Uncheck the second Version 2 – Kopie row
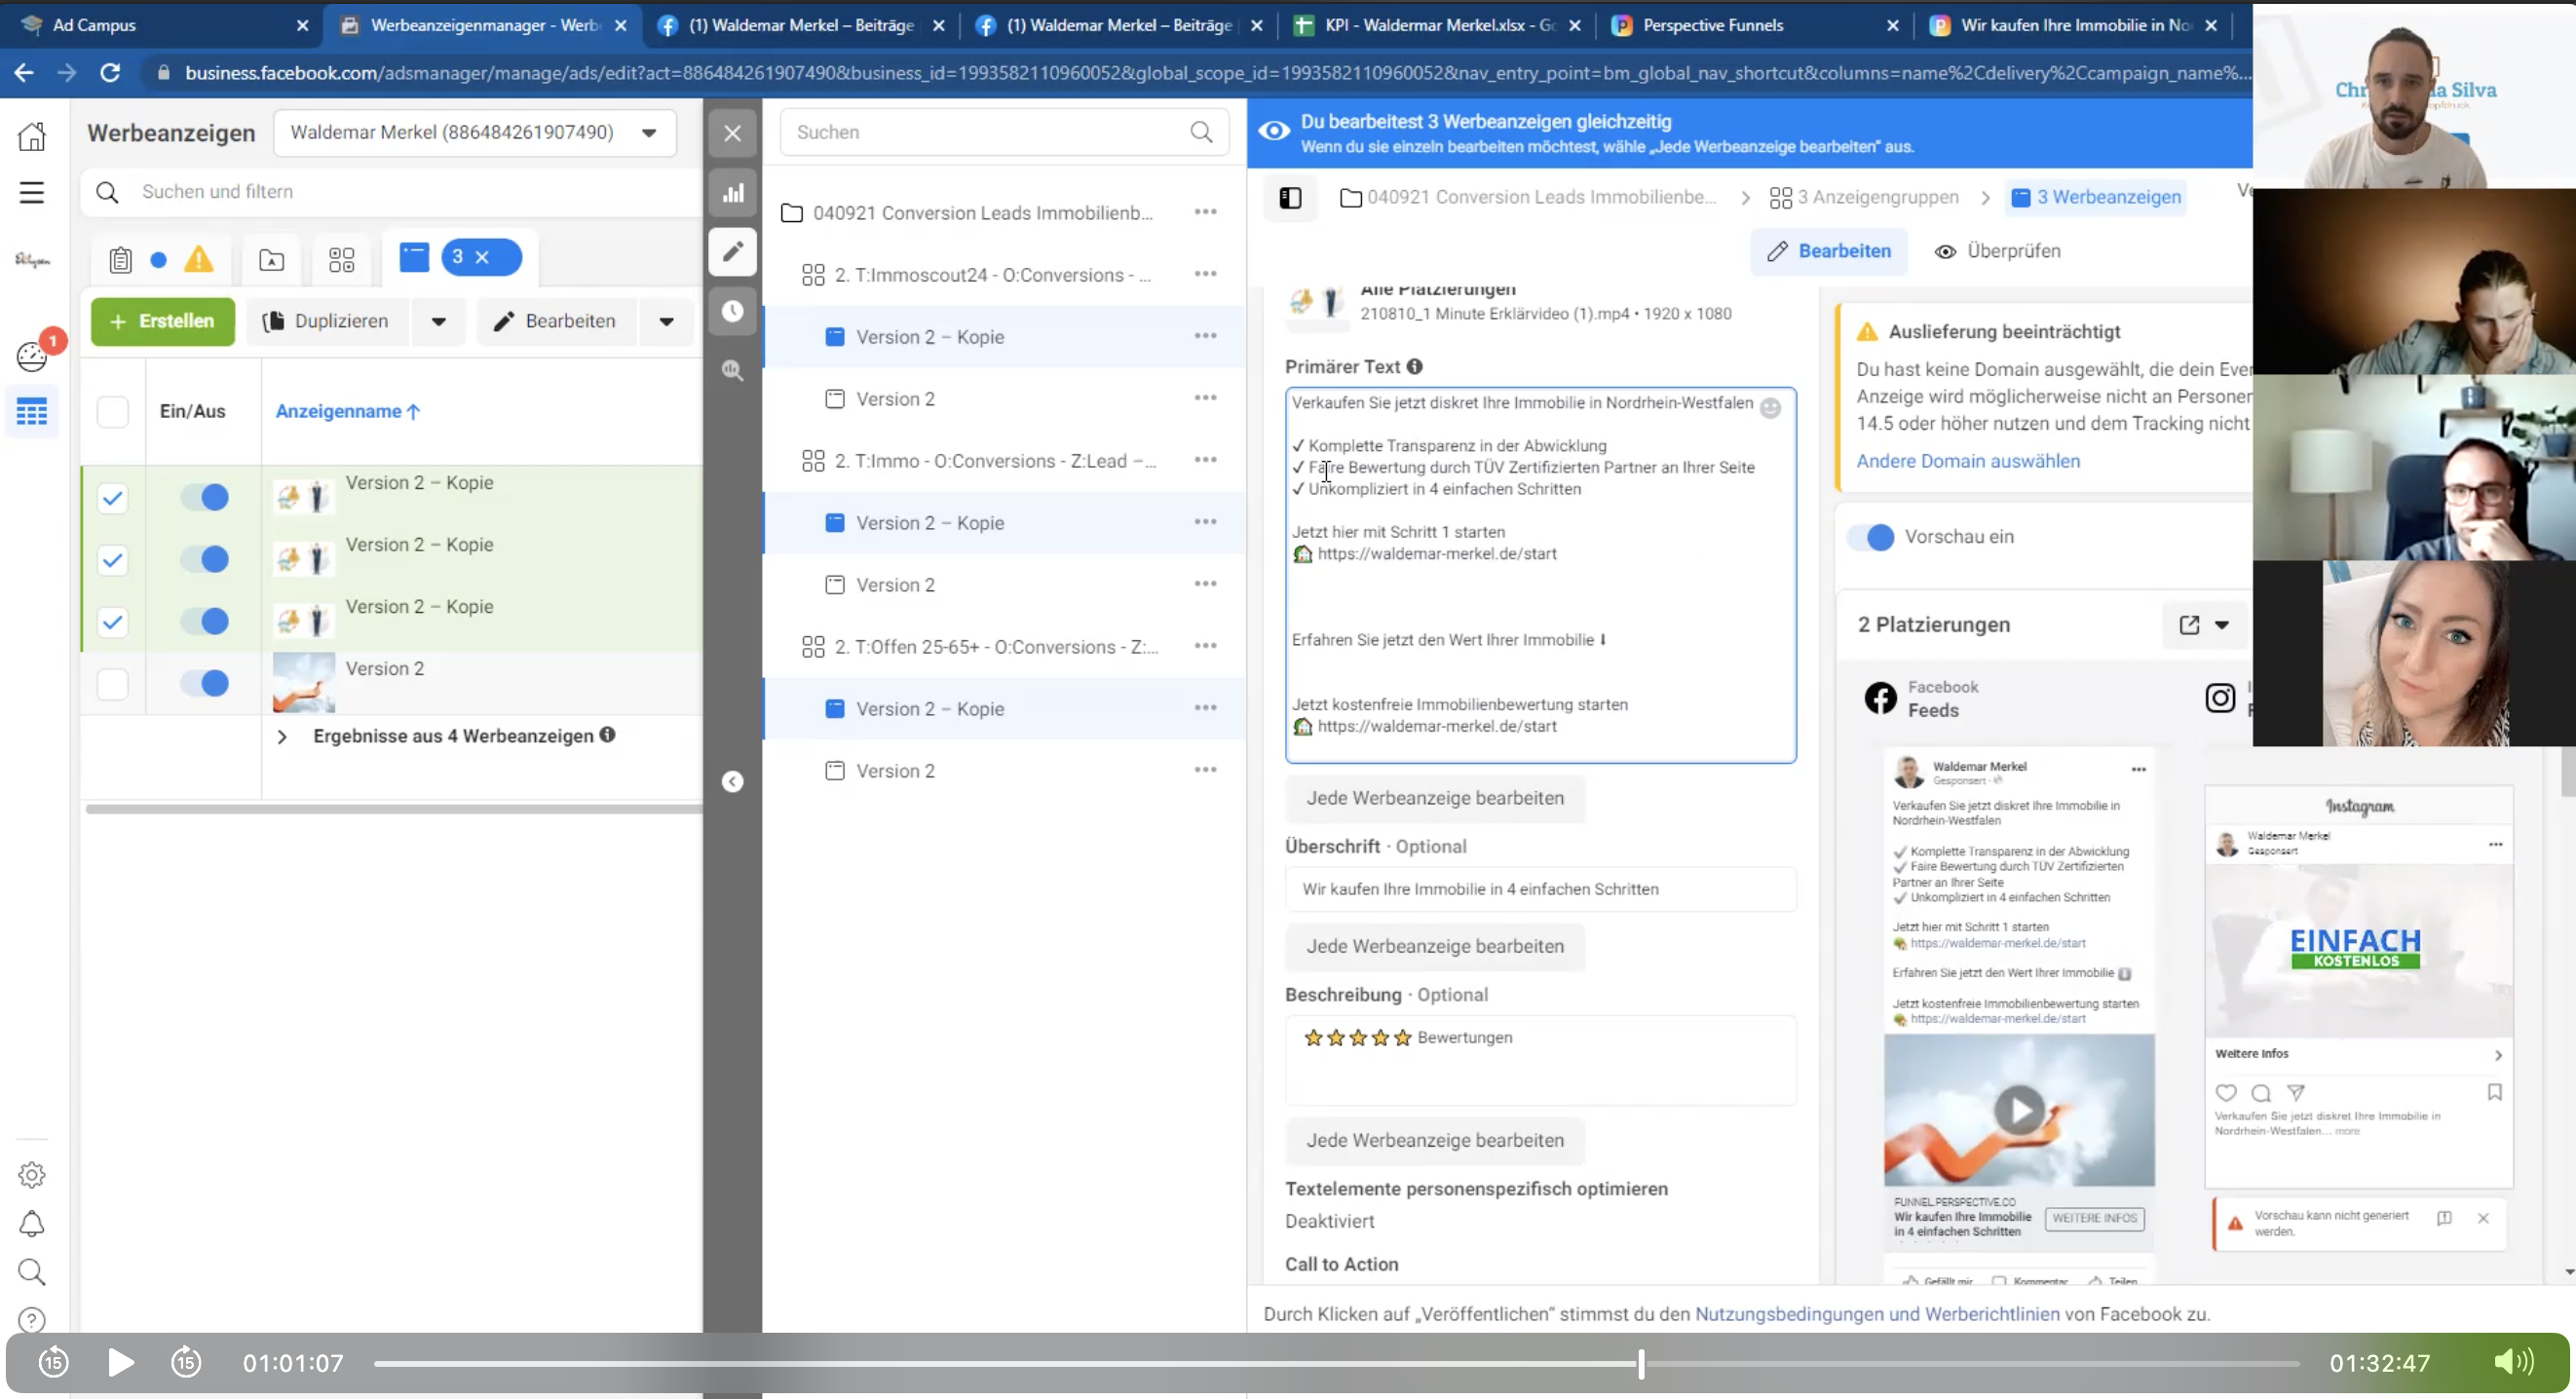This screenshot has height=1399, width=2576. pos(113,559)
